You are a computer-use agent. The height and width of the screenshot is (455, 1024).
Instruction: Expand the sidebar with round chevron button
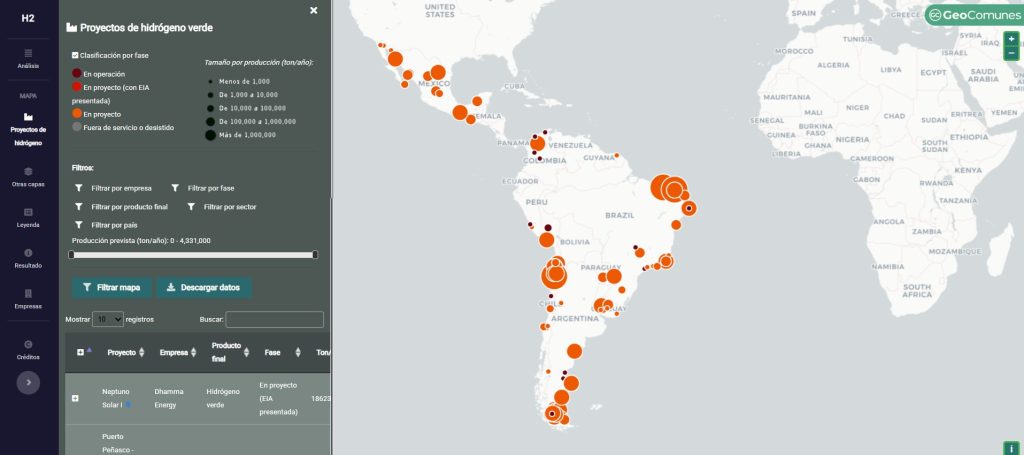coord(28,383)
